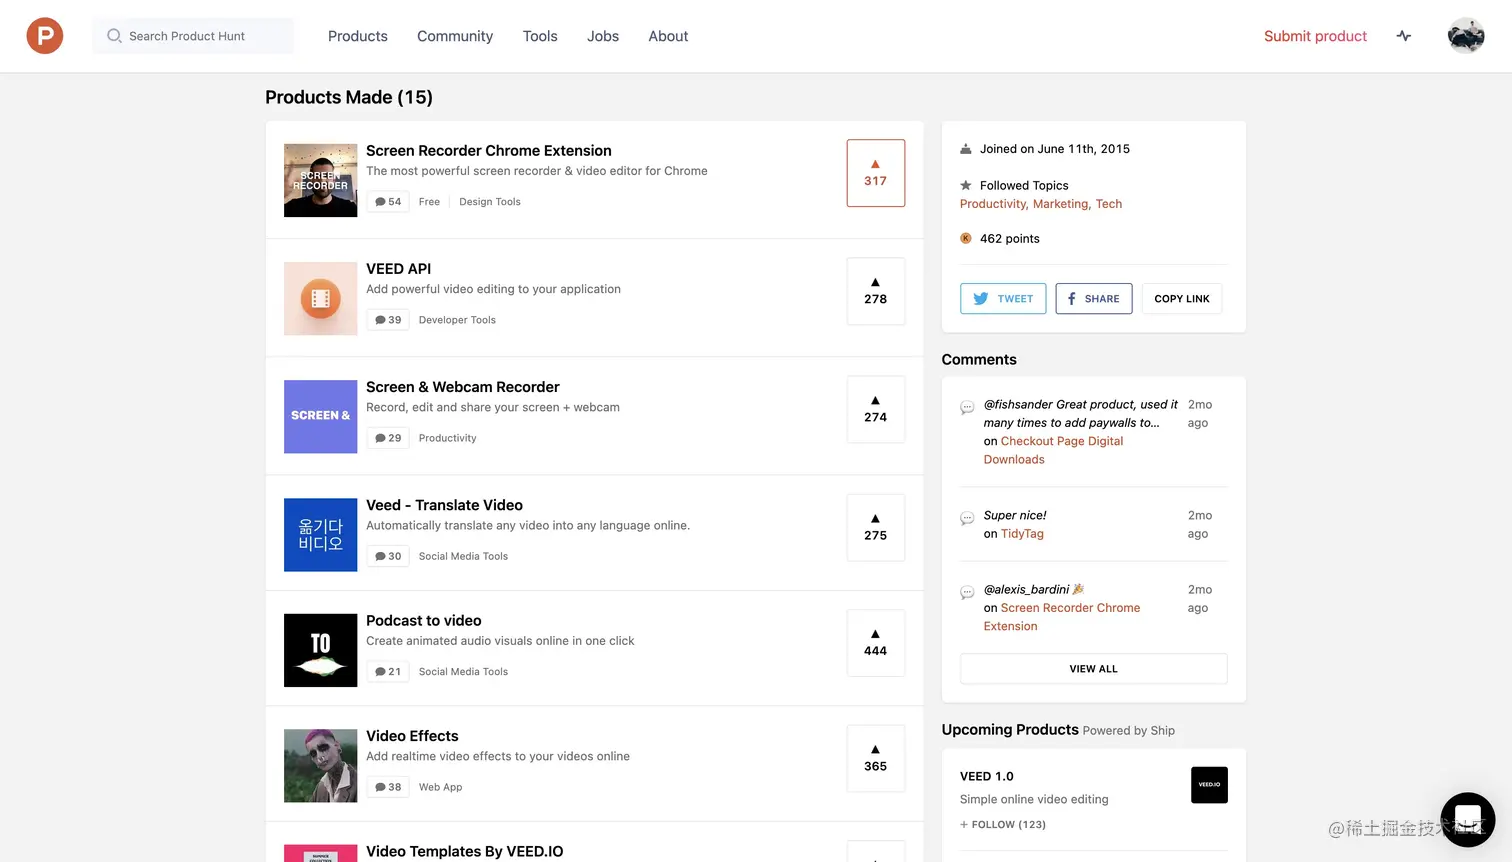The width and height of the screenshot is (1512, 862).
Task: Open the Developer Tools topic tag
Action: pos(457,320)
